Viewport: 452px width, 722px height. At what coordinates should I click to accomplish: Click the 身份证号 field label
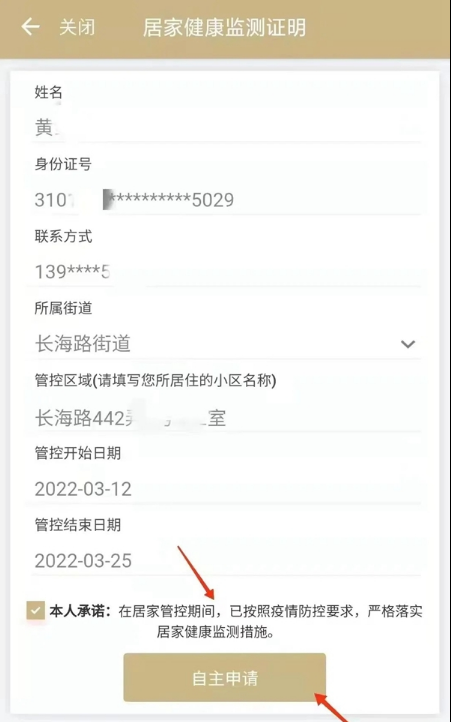point(63,164)
